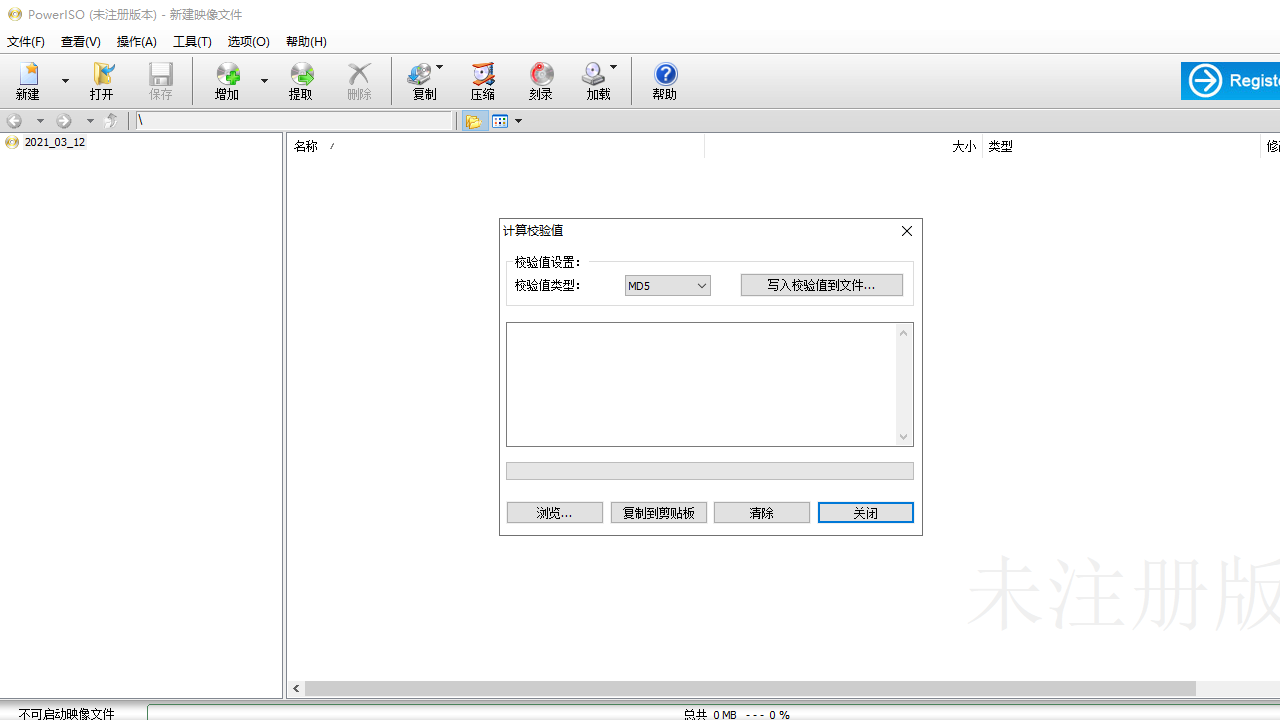The image size is (1280, 720).
Task: Open the dropdown arrow next to 增加
Action: coord(263,80)
